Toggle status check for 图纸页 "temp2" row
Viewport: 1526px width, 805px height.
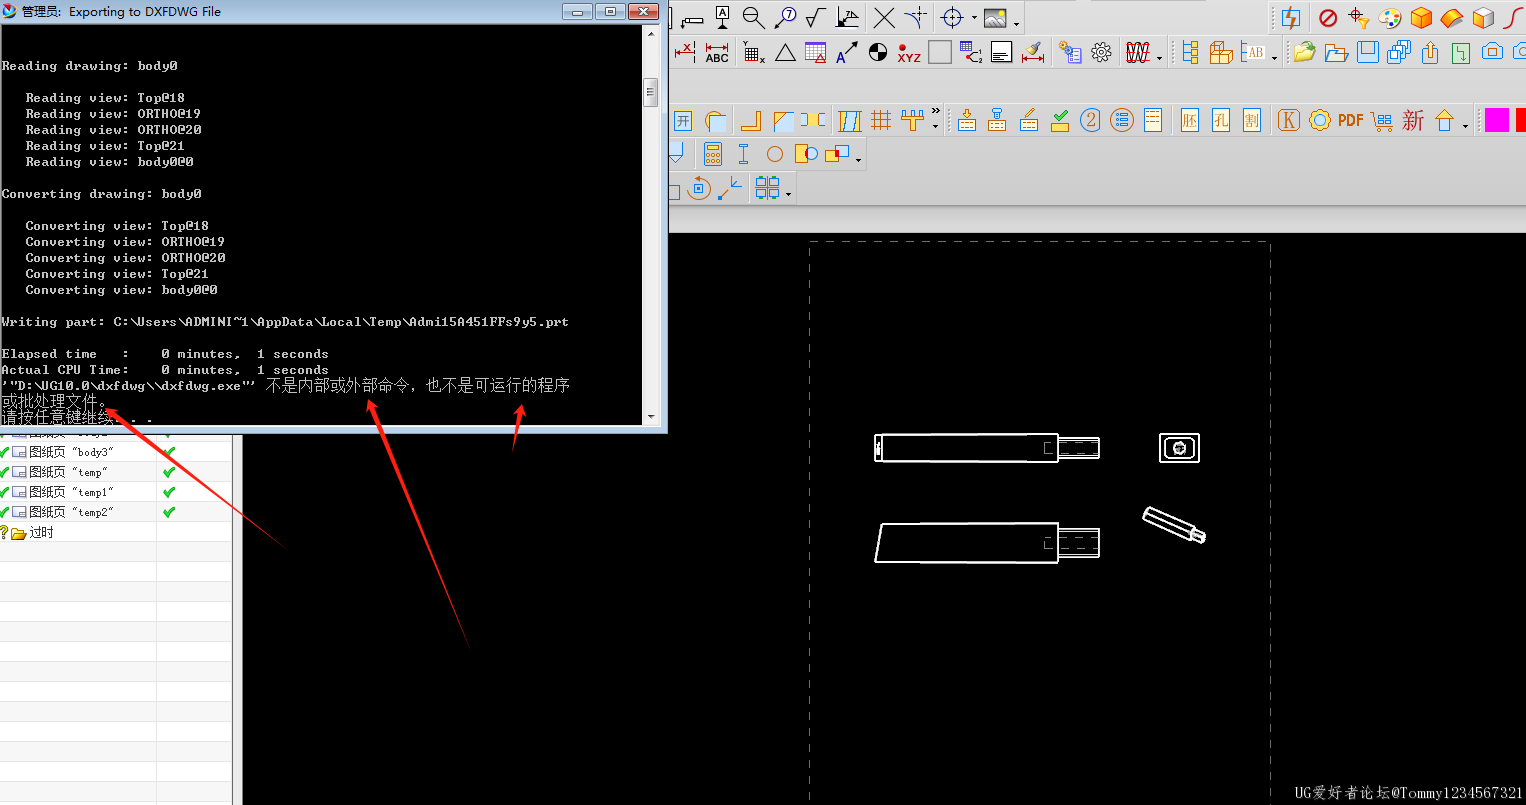click(x=5, y=512)
